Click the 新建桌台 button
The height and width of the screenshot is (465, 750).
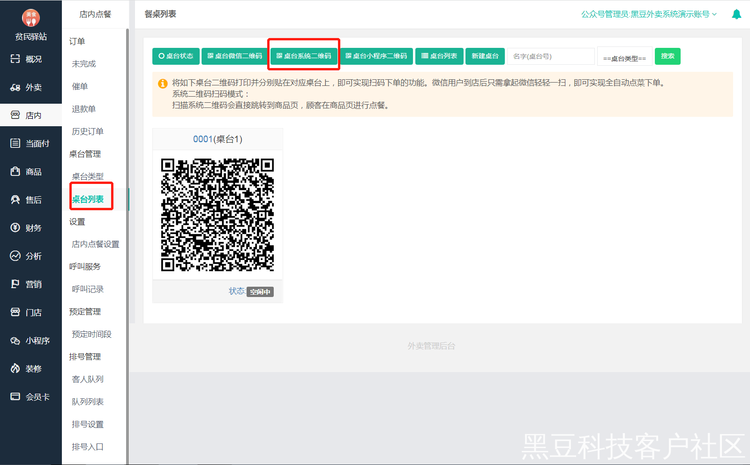pyautogui.click(x=485, y=56)
